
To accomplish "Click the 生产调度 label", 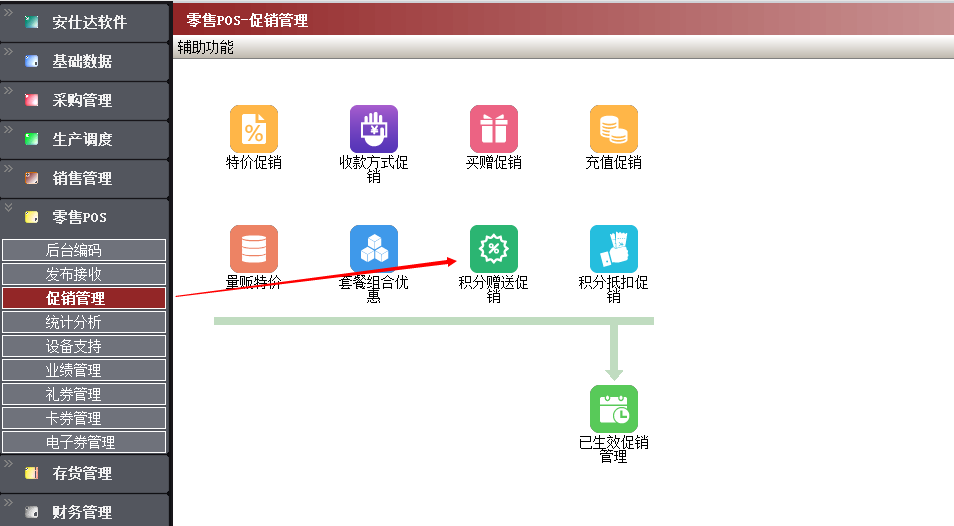I will coord(82,139).
